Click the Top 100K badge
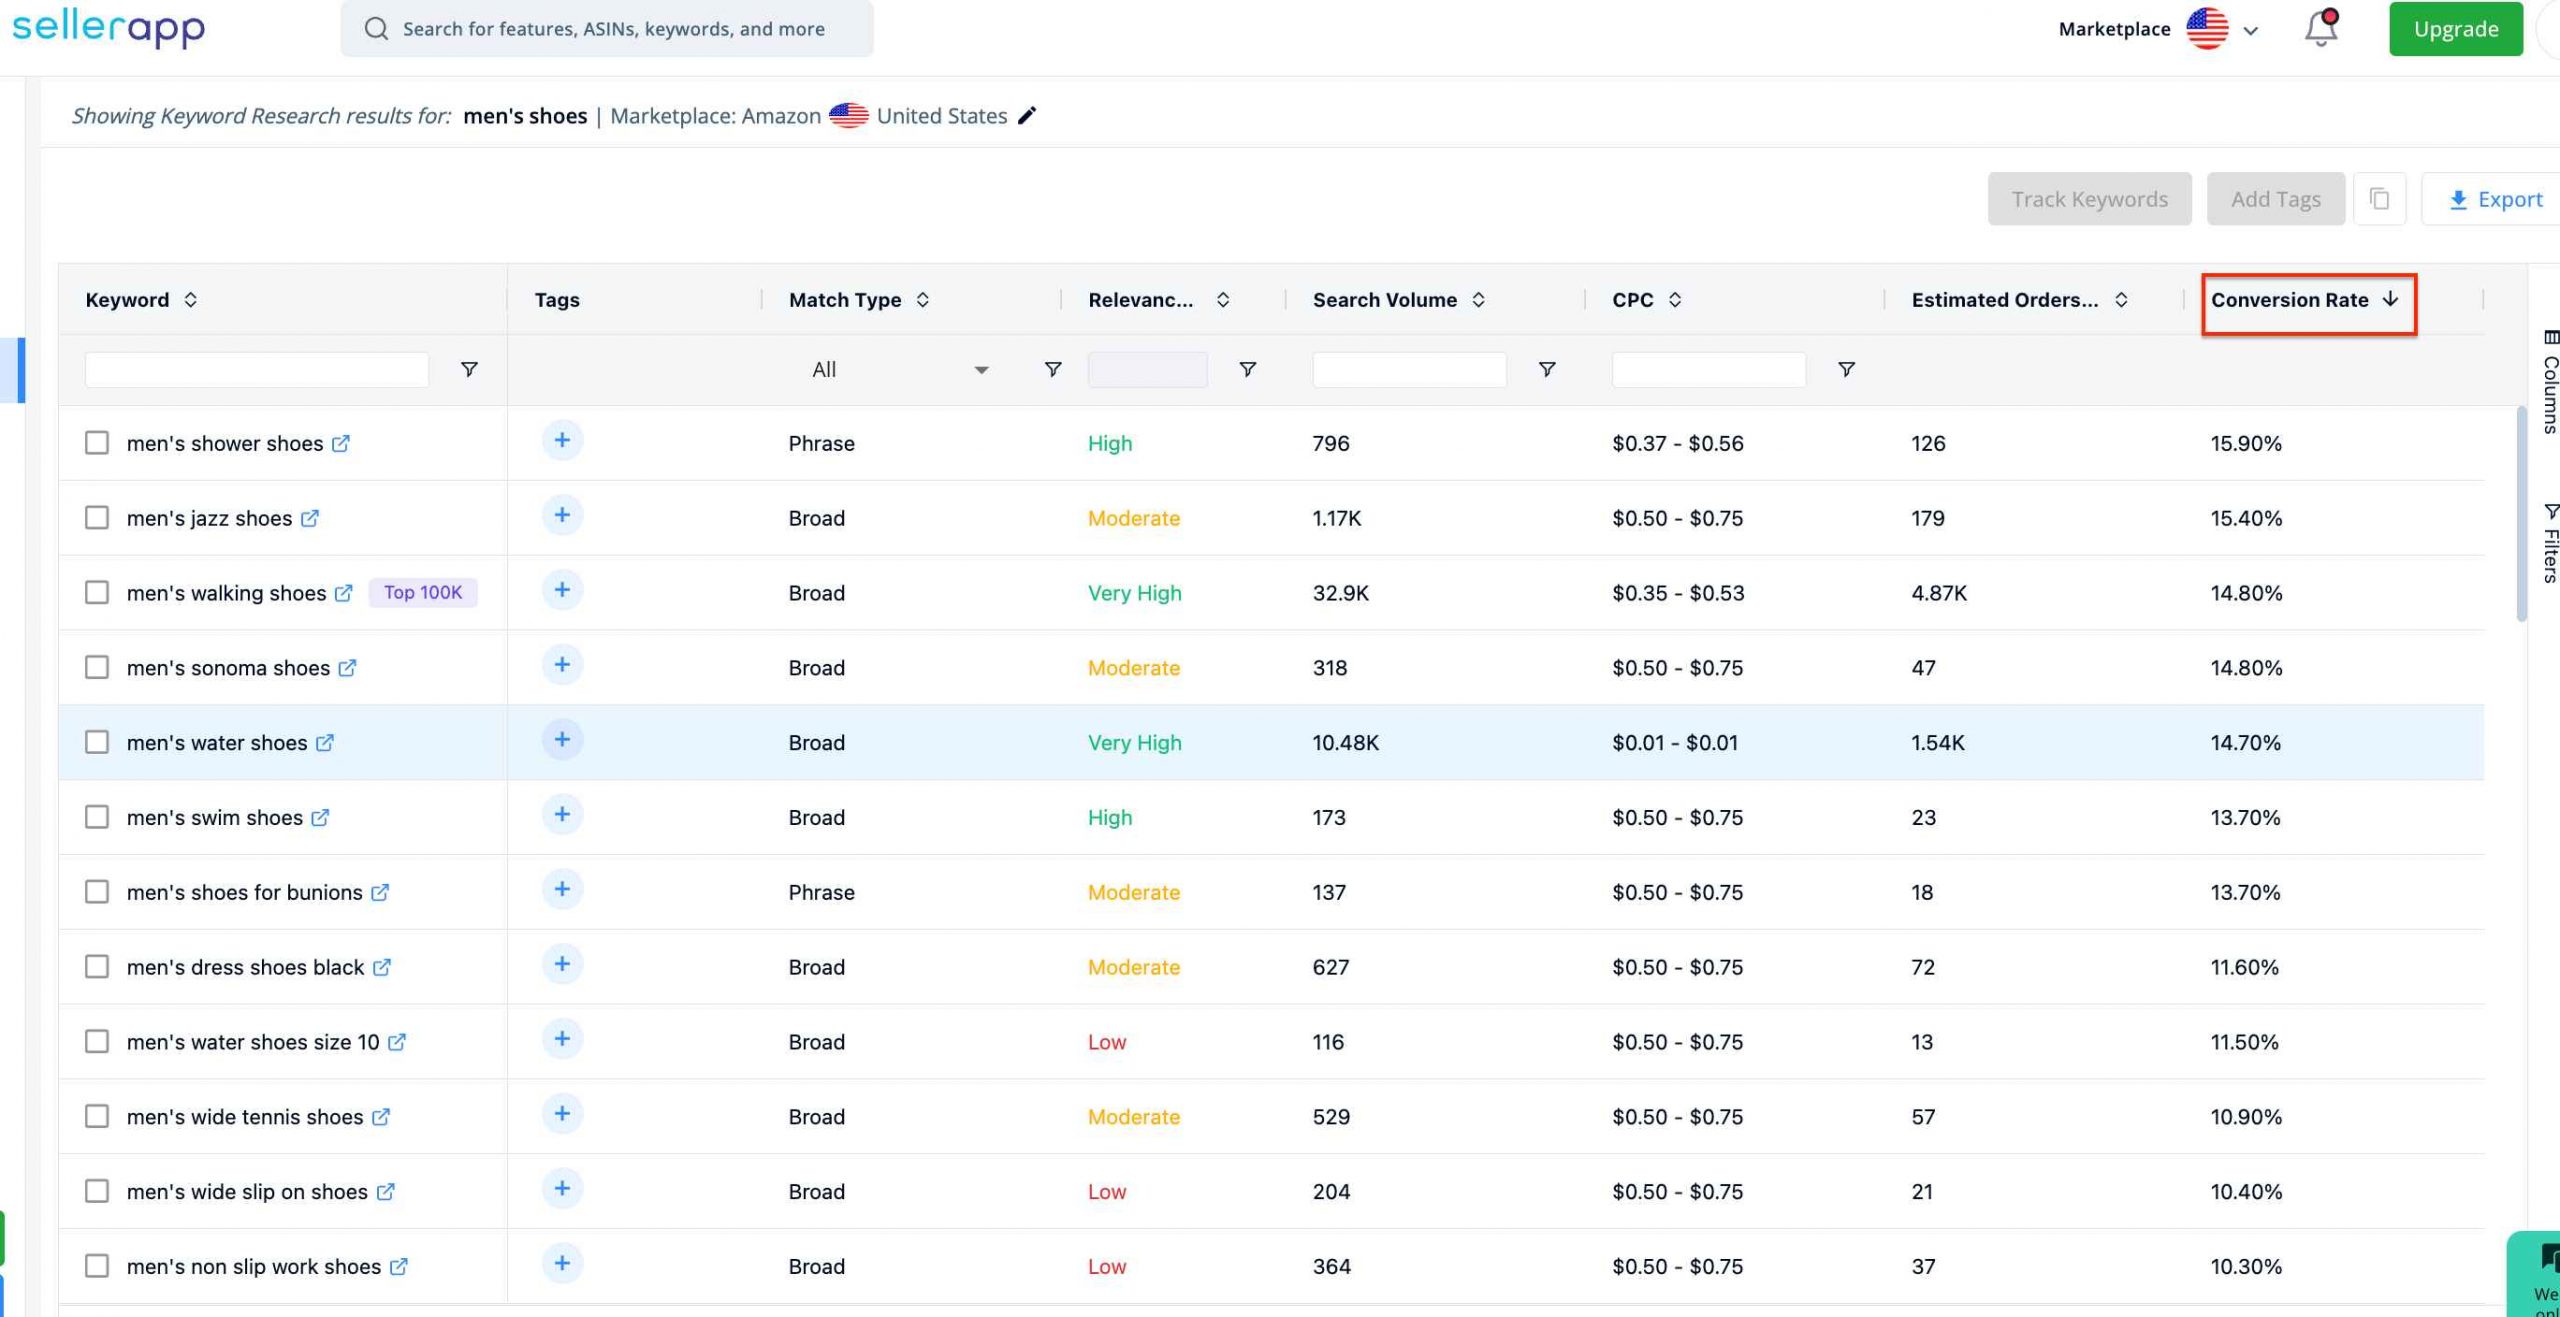 tap(423, 593)
